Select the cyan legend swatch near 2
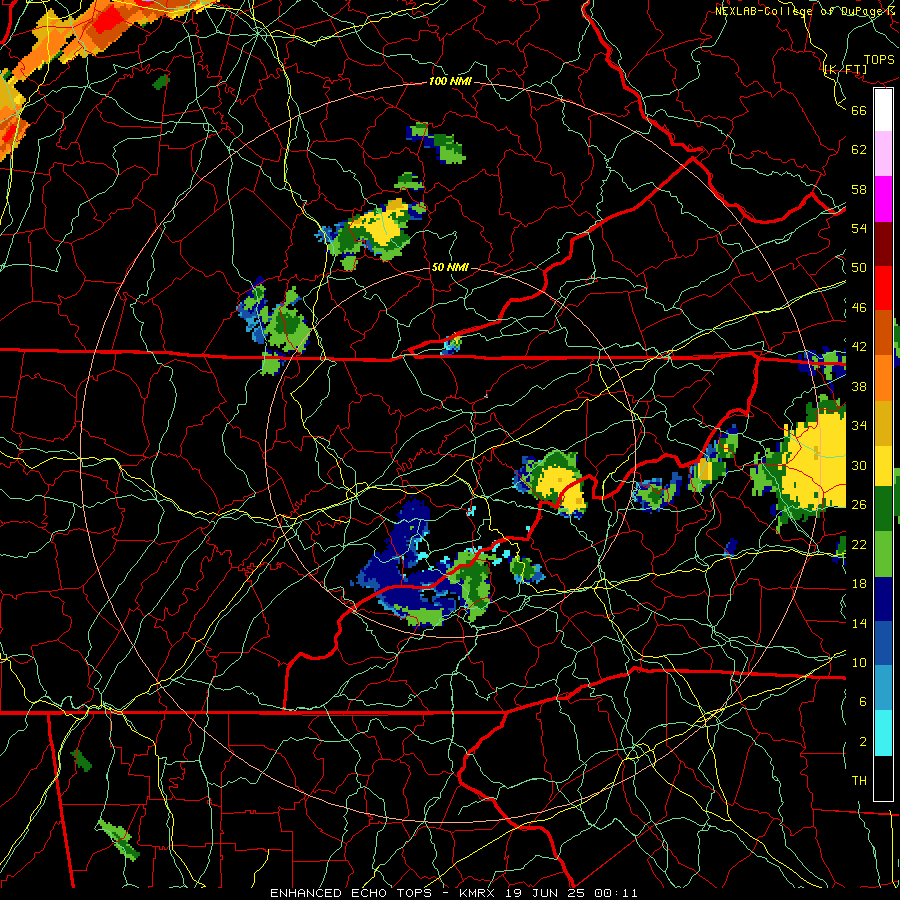 pos(883,732)
